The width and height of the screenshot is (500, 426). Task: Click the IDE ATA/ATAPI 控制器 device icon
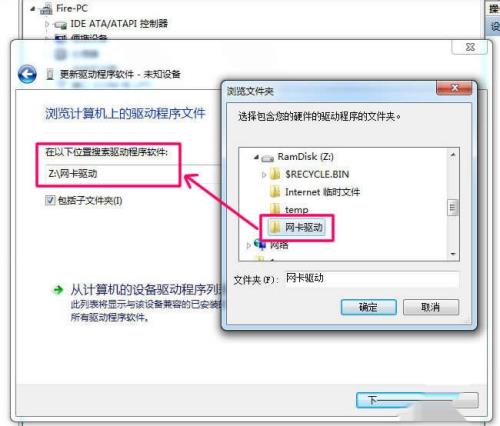[x=60, y=24]
